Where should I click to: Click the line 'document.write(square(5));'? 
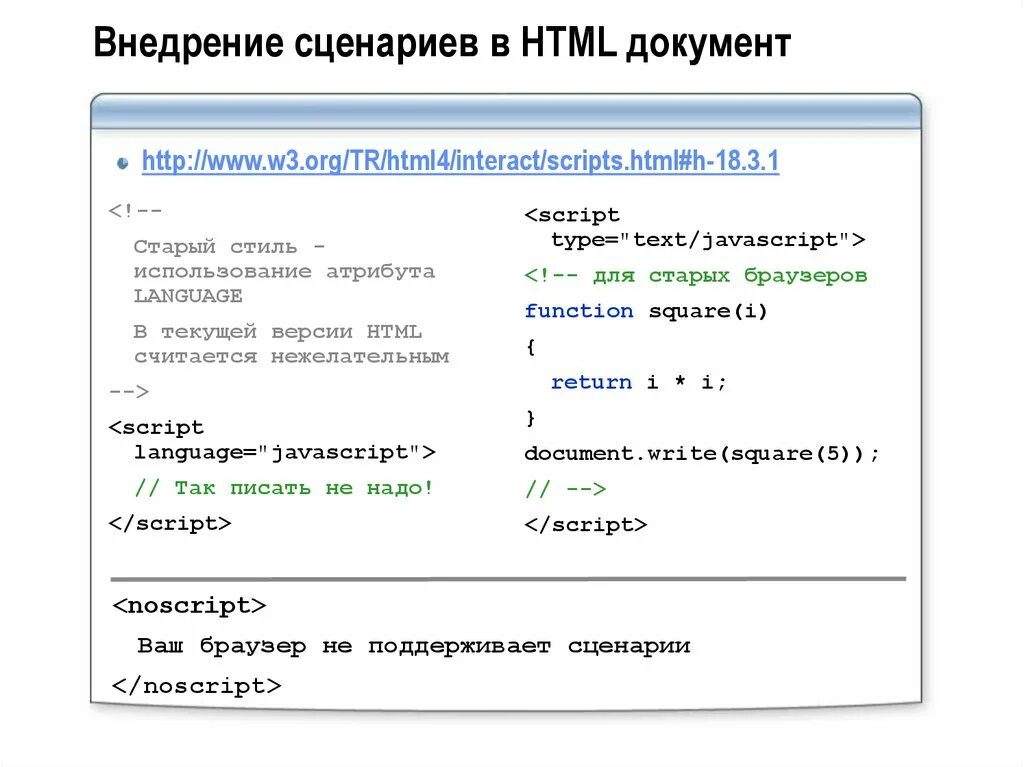tap(702, 453)
